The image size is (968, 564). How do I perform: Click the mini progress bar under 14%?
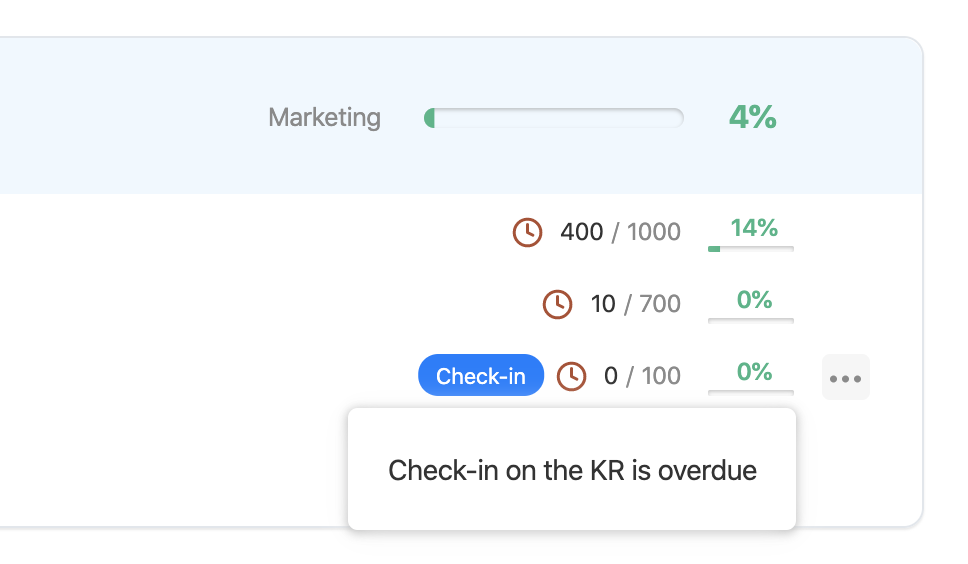point(750,248)
